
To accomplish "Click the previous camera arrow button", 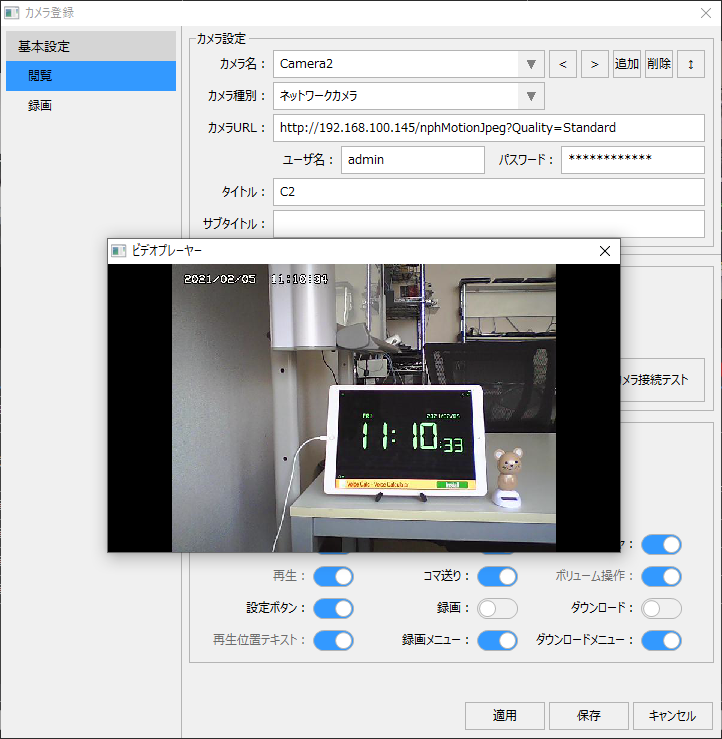I will pyautogui.click(x=563, y=64).
